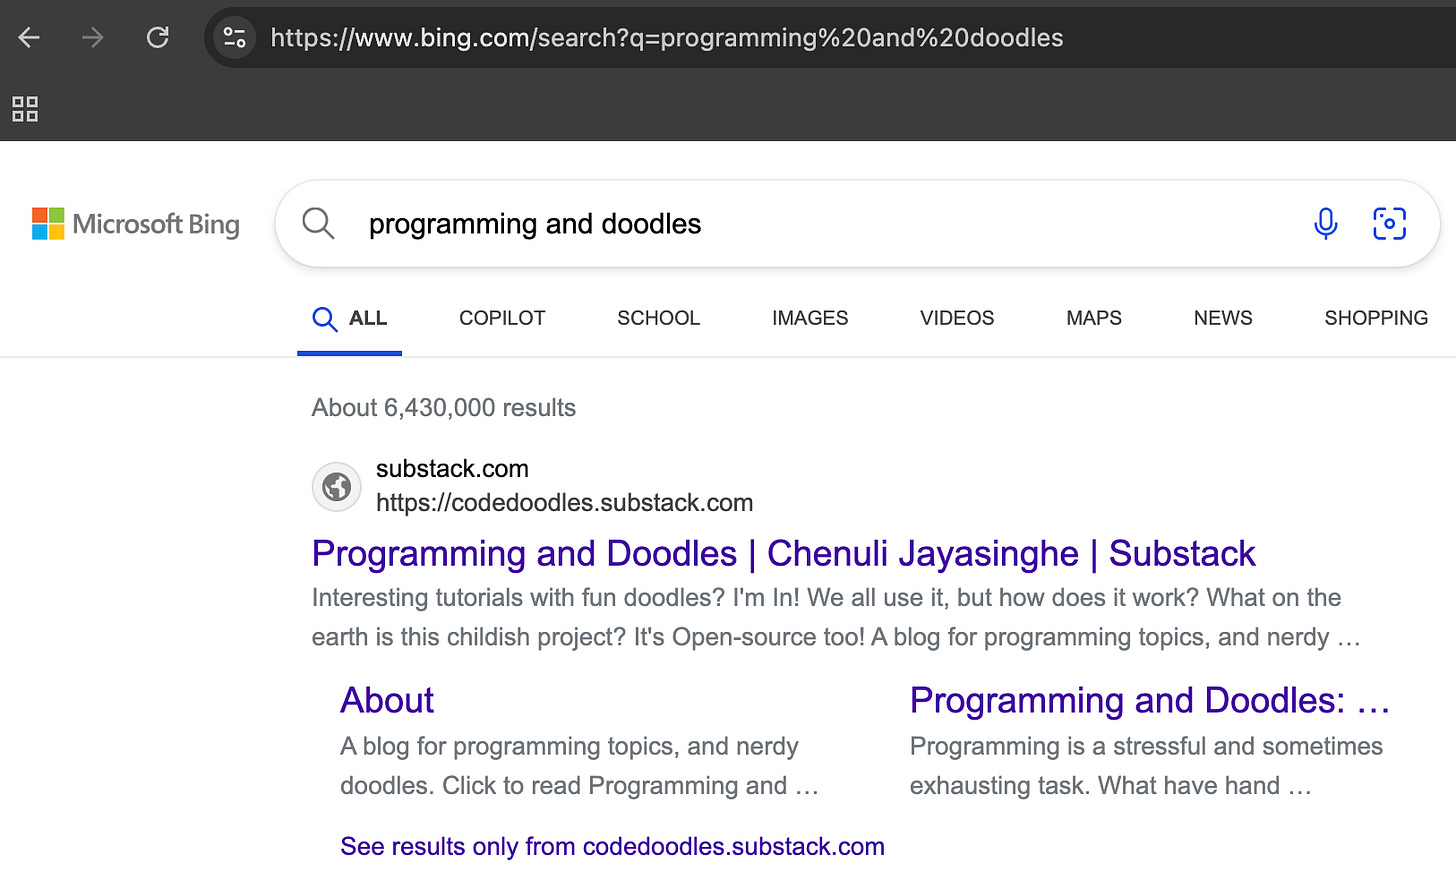The image size is (1456, 886).
Task: Click the Microsoft Bing logo
Action: (x=136, y=224)
